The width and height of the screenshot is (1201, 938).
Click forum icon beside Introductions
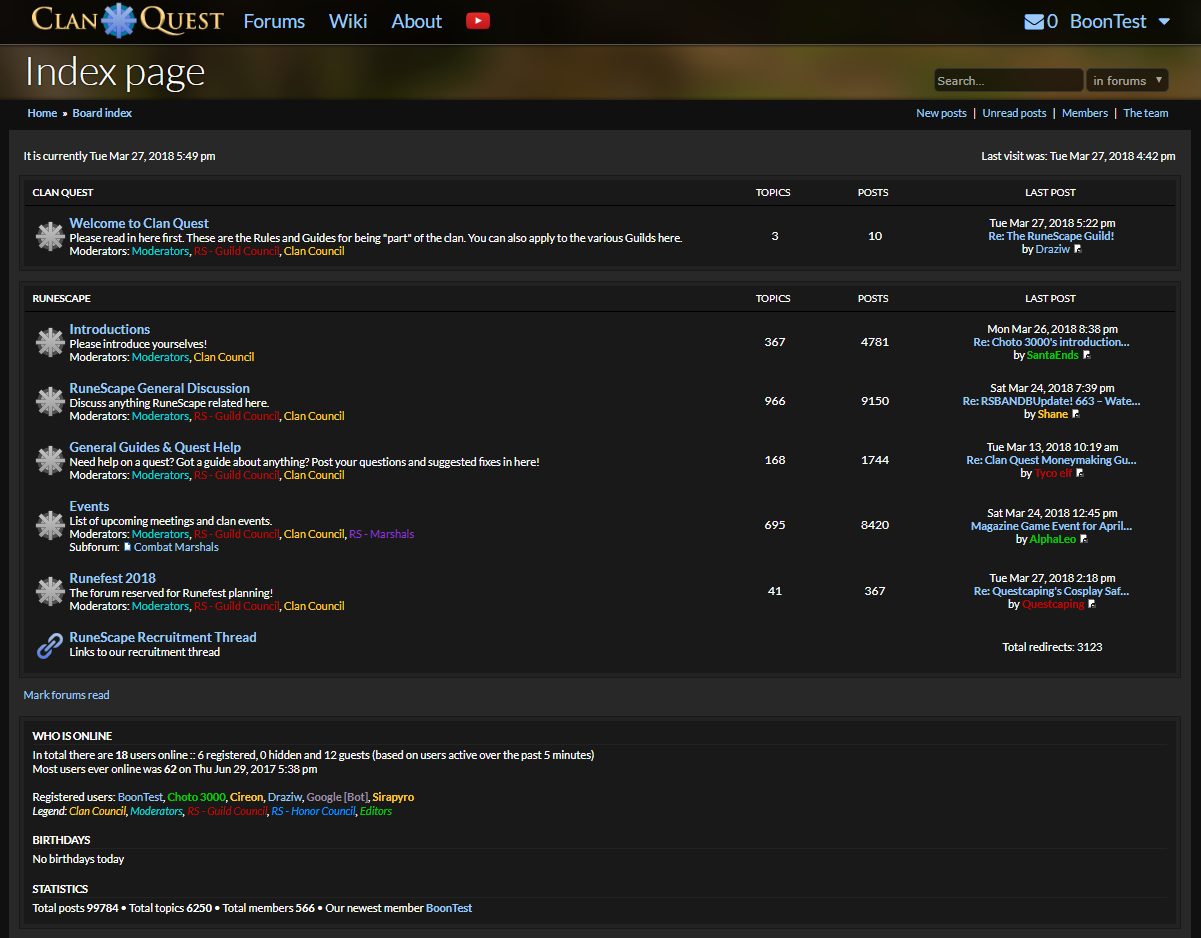pos(50,342)
